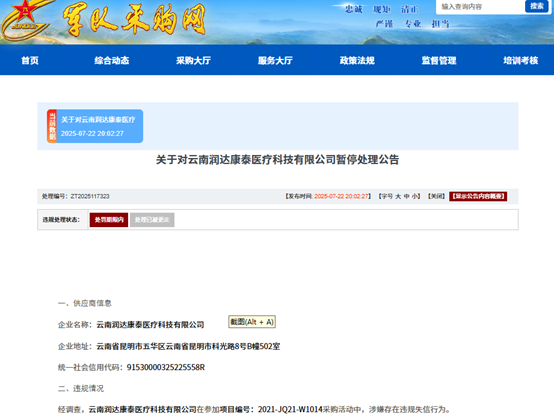Open the 服务大厅 navigation item
Image resolution: width=554 pixels, height=417 pixels.
[275, 60]
